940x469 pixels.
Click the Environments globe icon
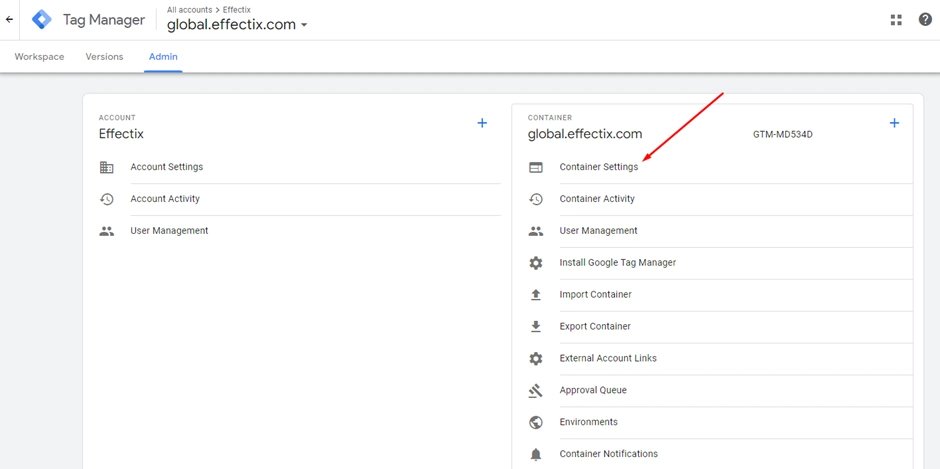pyautogui.click(x=536, y=422)
